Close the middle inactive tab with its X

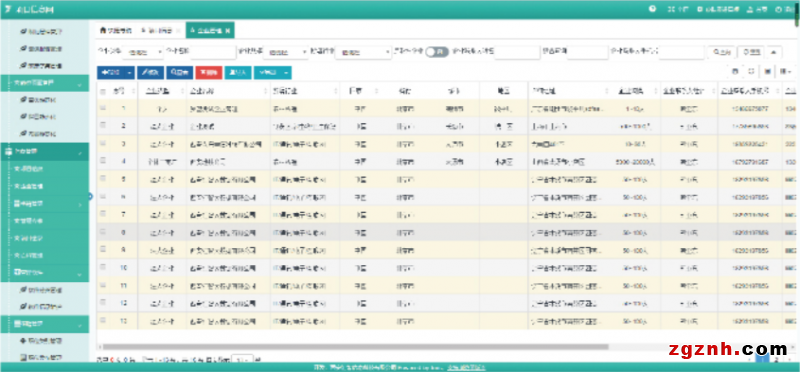tap(178, 31)
